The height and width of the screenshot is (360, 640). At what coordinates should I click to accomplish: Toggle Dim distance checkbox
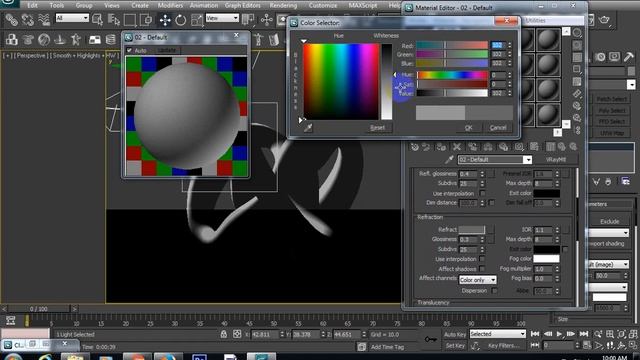click(x=492, y=202)
